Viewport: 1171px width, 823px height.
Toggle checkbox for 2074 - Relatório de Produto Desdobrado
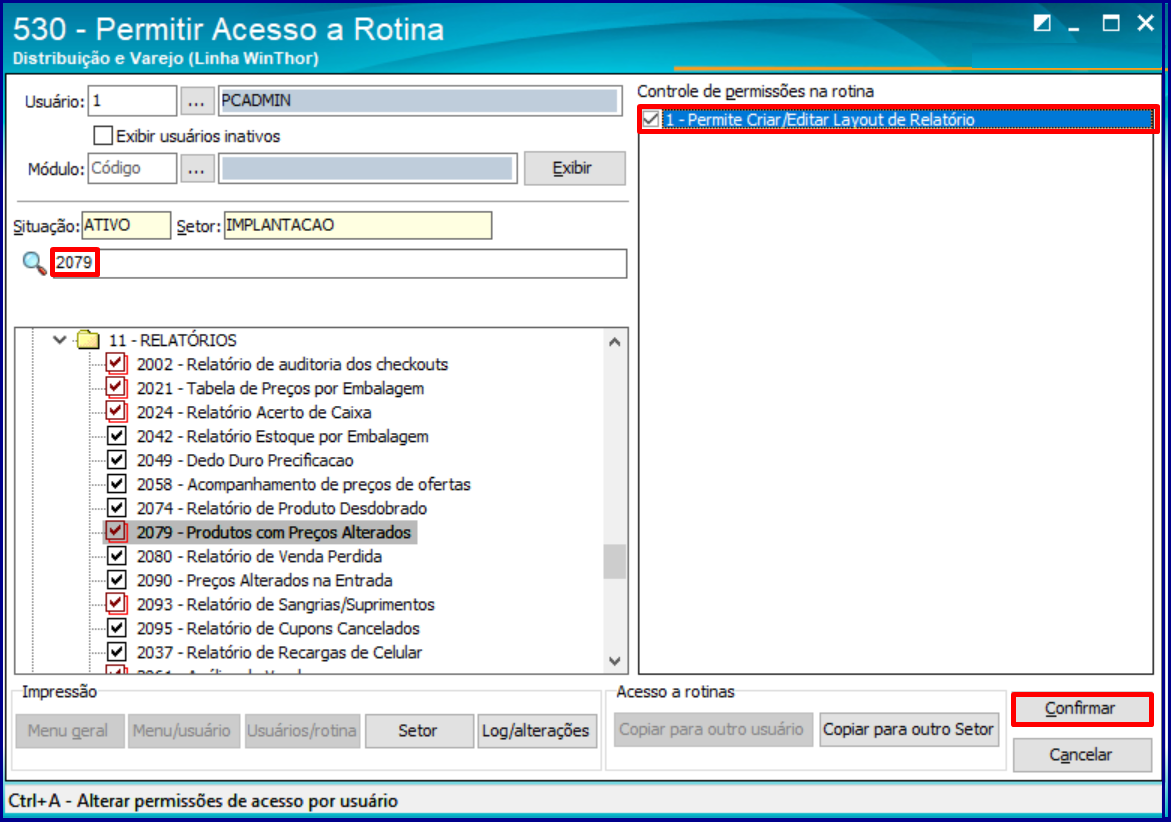(116, 507)
